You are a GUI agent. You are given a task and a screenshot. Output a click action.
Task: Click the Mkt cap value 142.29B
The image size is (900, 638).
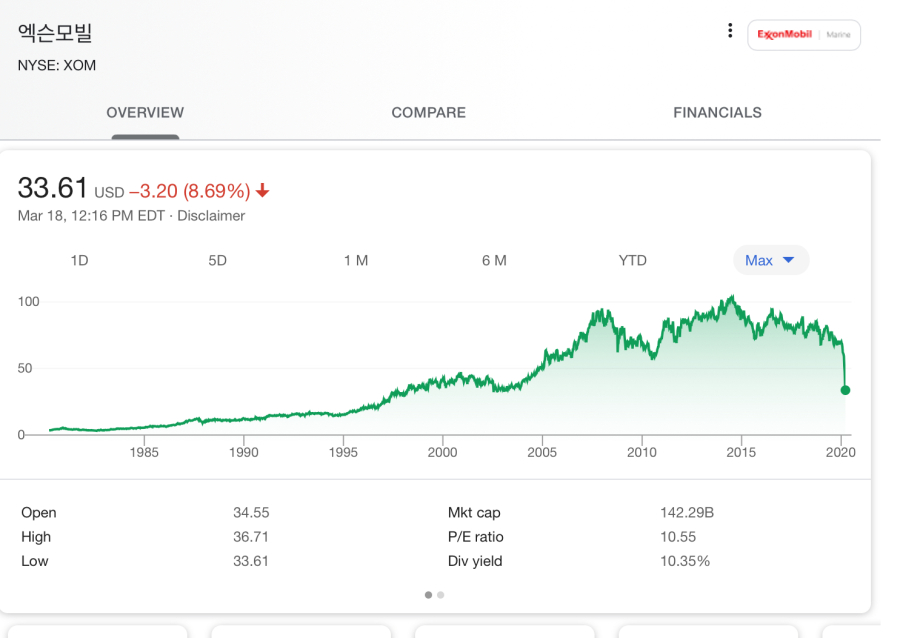(x=686, y=512)
